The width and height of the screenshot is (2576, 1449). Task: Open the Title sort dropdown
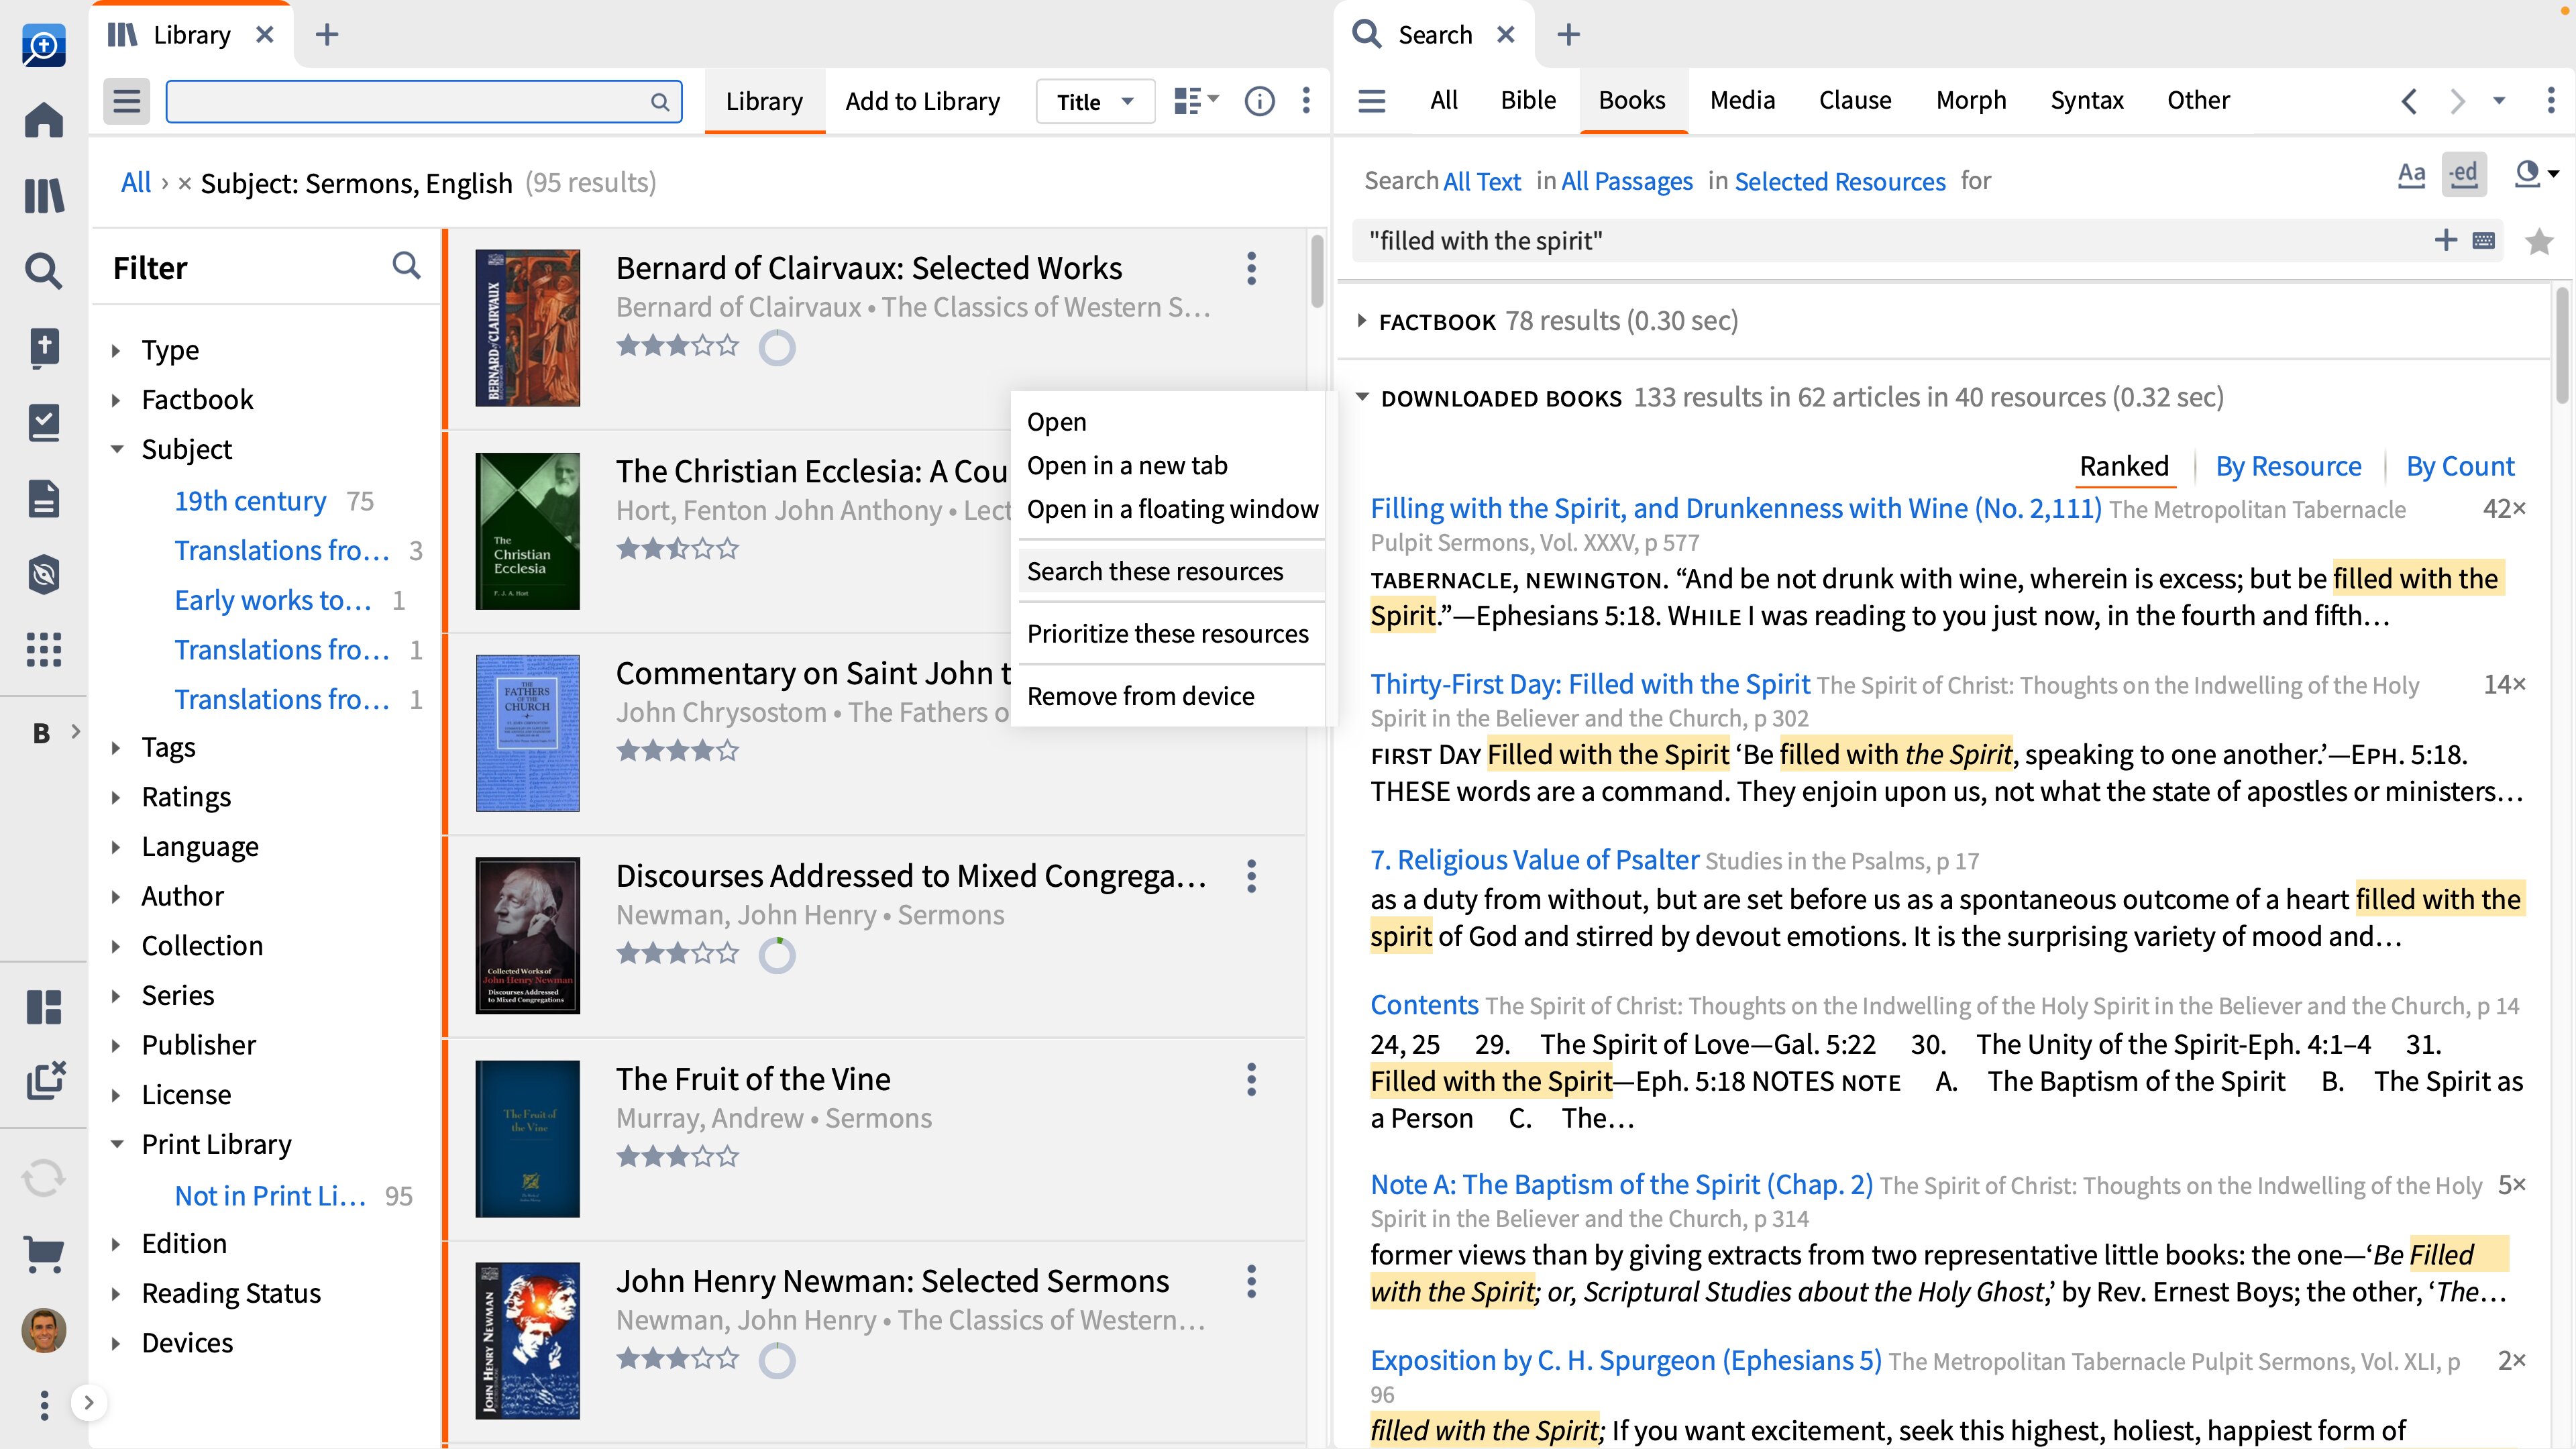1095,101
